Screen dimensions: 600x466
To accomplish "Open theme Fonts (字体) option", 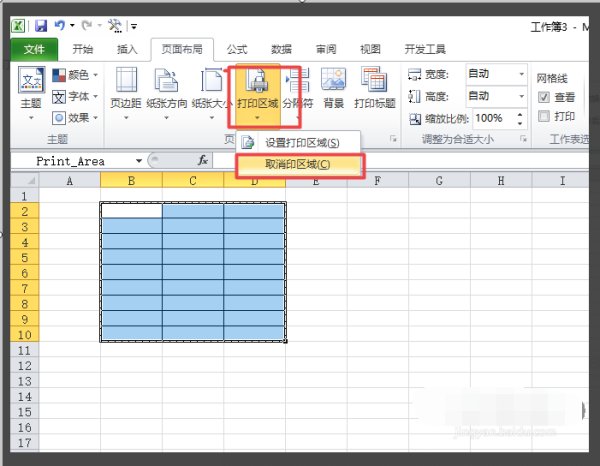I will pyautogui.click(x=75, y=96).
